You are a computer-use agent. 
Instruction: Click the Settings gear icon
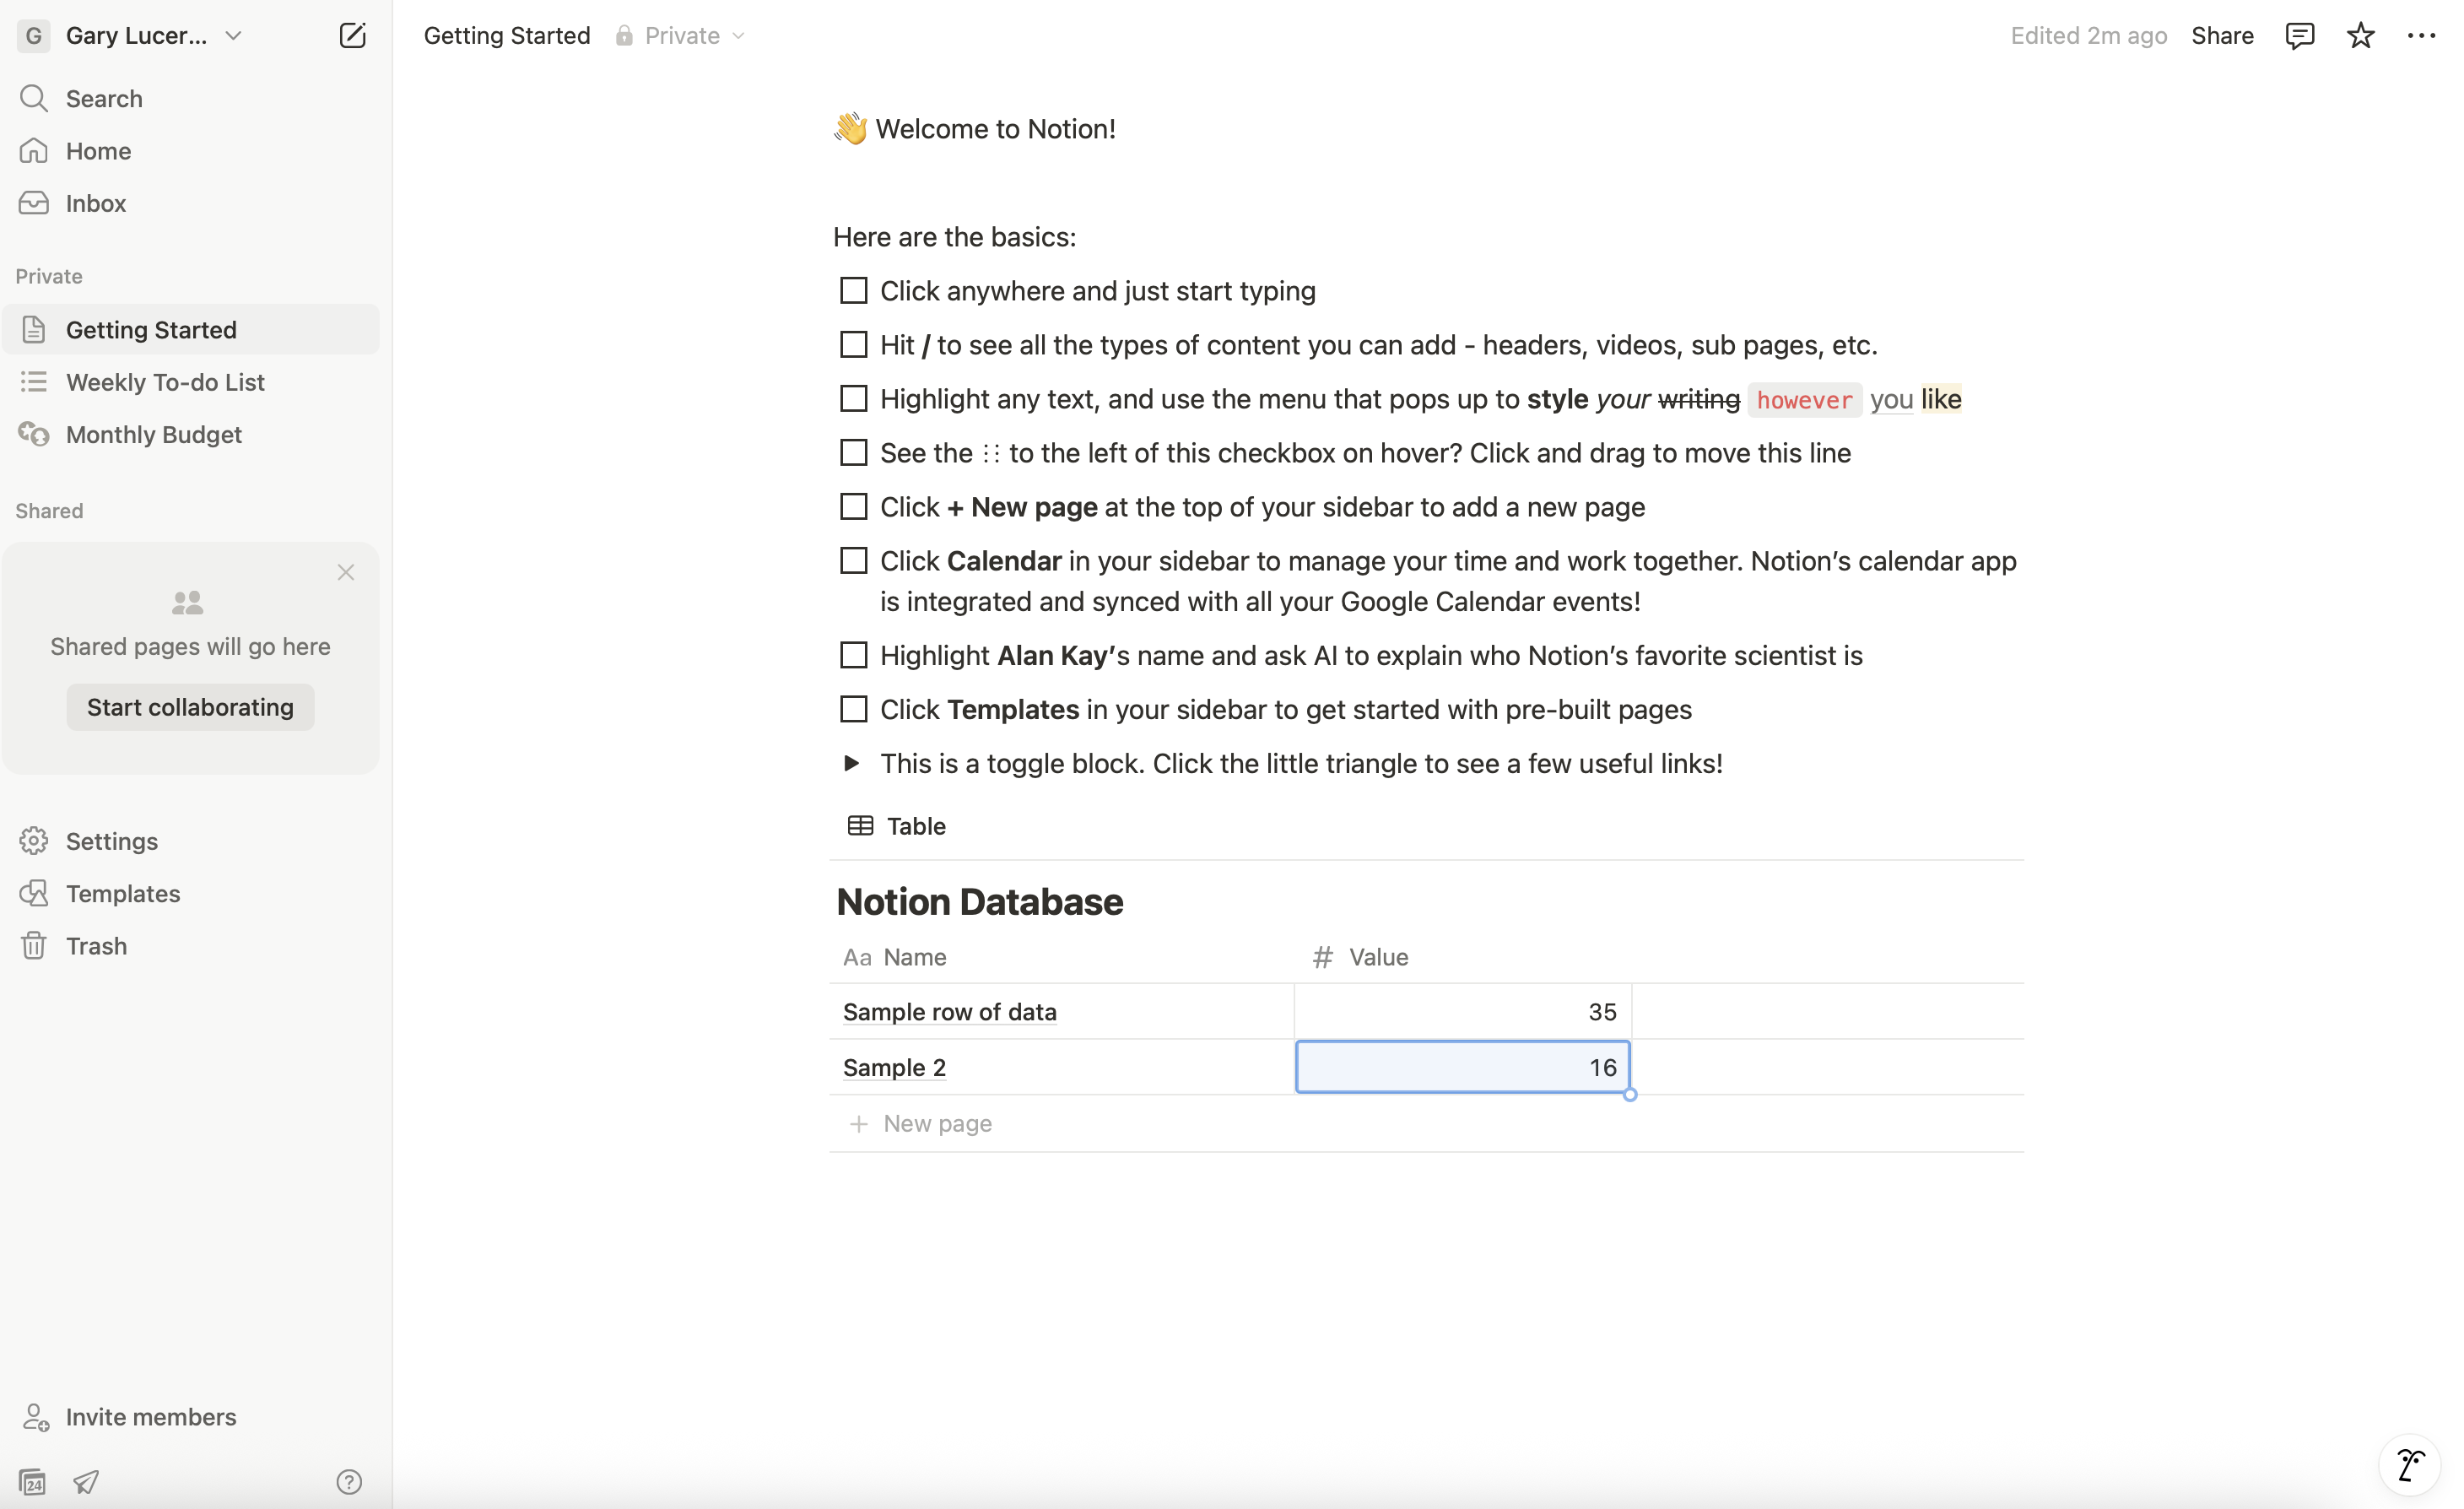point(34,841)
